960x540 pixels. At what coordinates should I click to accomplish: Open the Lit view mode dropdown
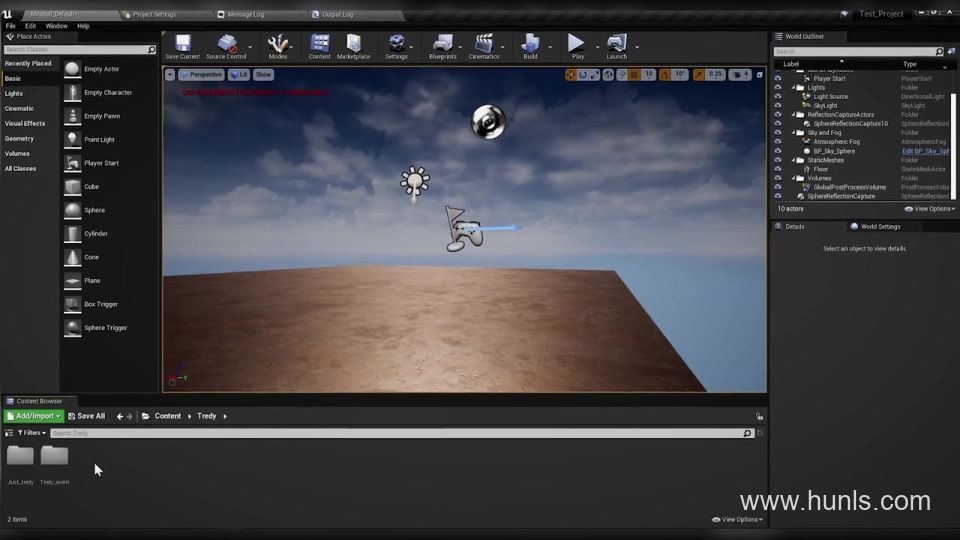click(239, 75)
